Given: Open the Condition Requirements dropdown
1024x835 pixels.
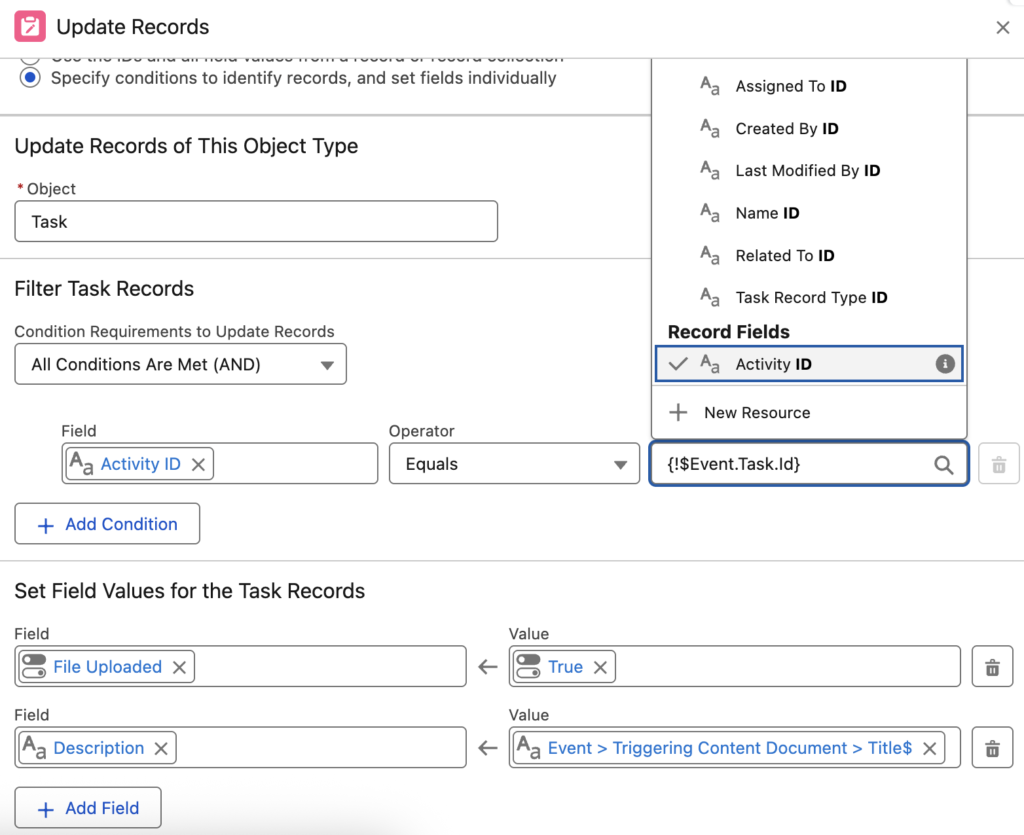Looking at the screenshot, I should (x=181, y=365).
